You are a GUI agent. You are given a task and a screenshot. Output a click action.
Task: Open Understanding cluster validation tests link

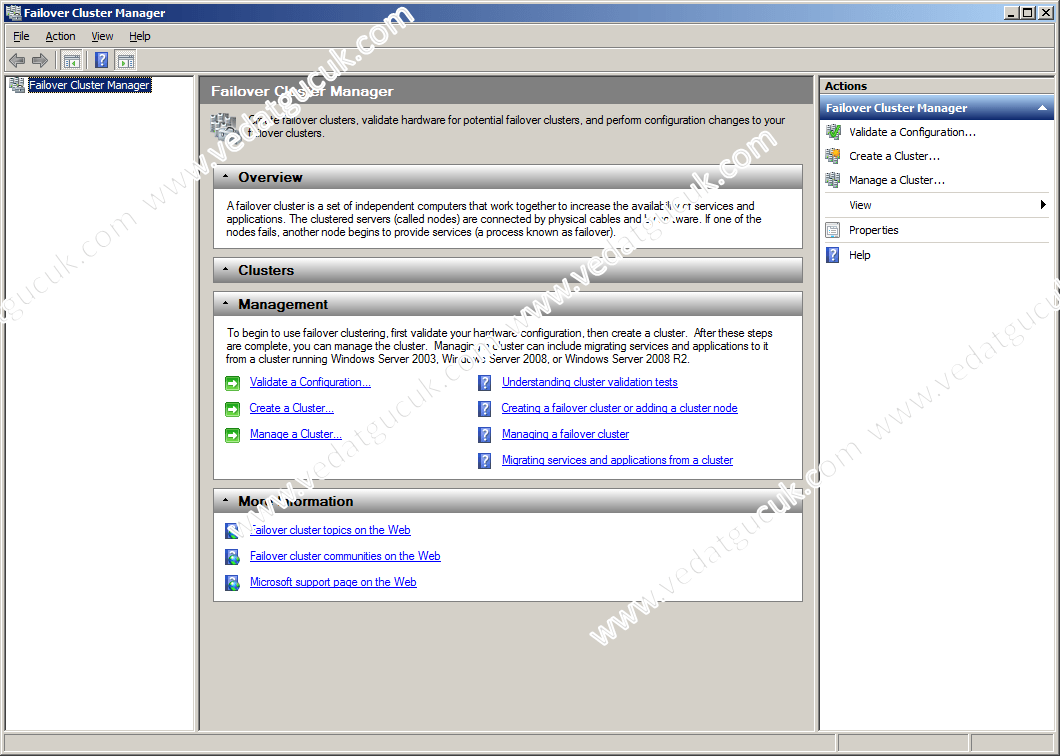click(x=589, y=382)
